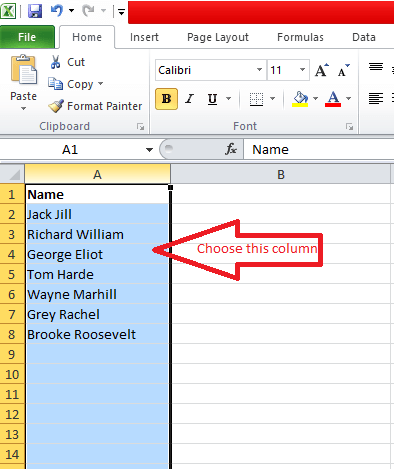394x469 pixels.
Task: Save the workbook with floppy icon
Action: (35, 11)
